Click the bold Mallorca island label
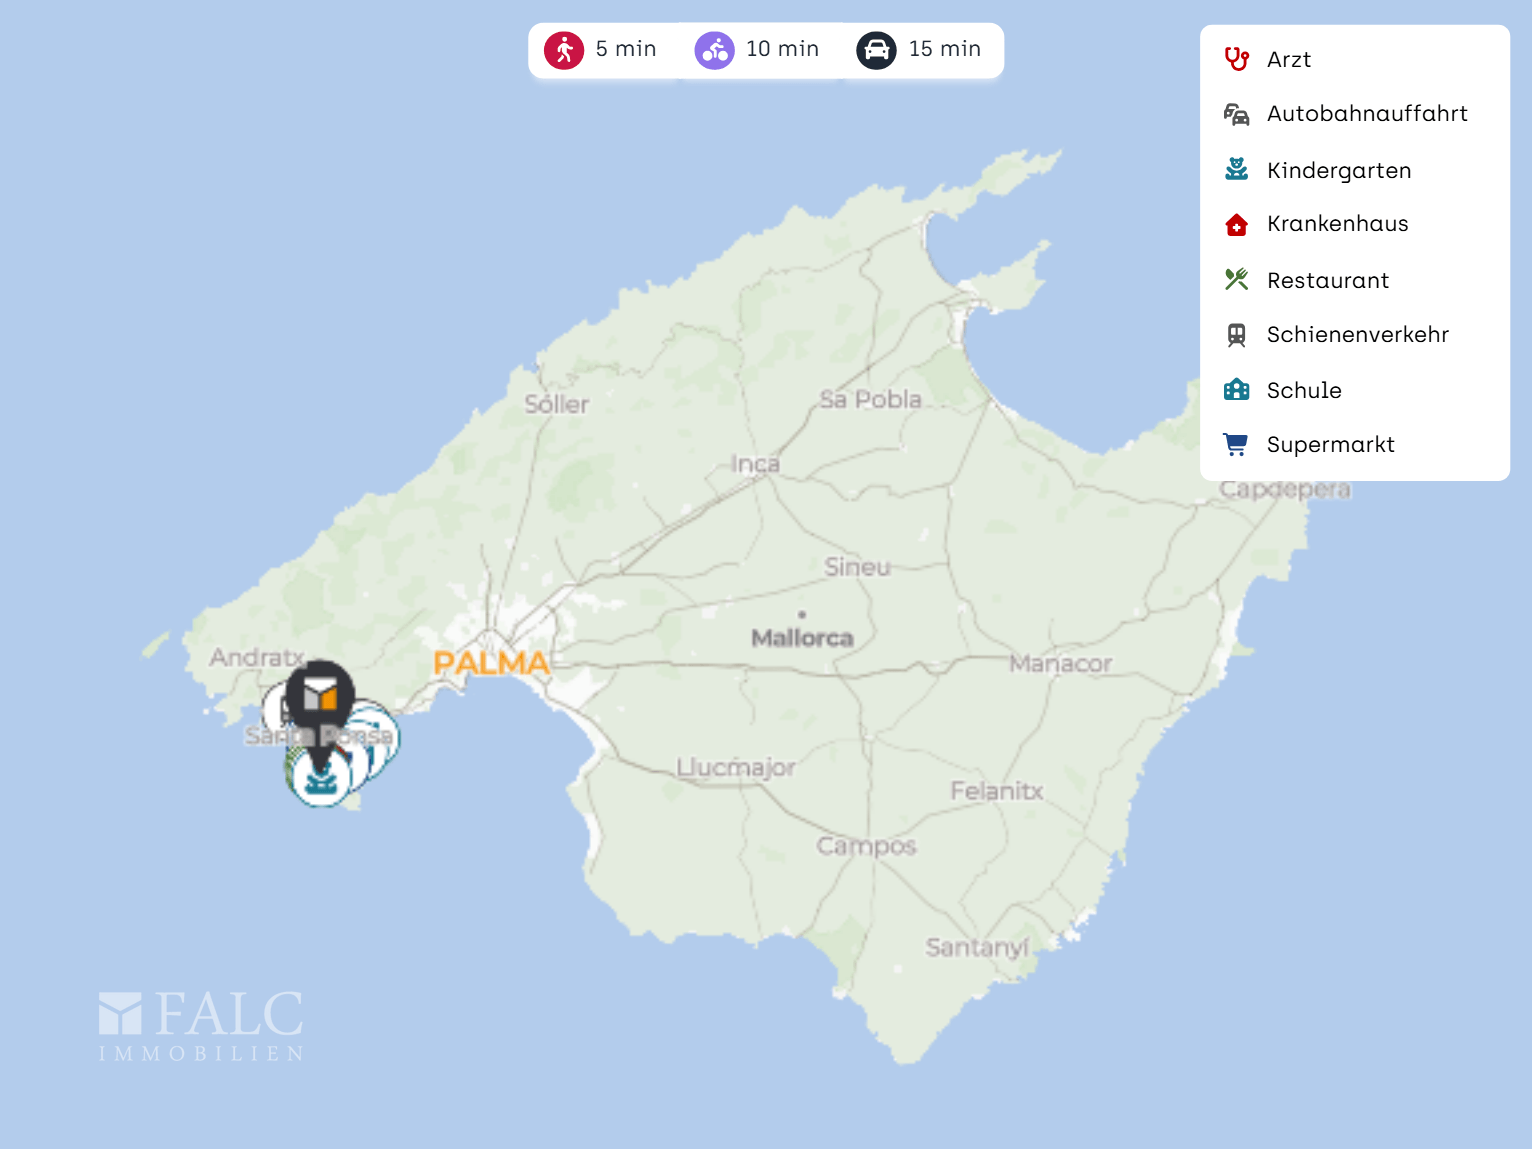Screen dimensions: 1532x1149 [802, 638]
